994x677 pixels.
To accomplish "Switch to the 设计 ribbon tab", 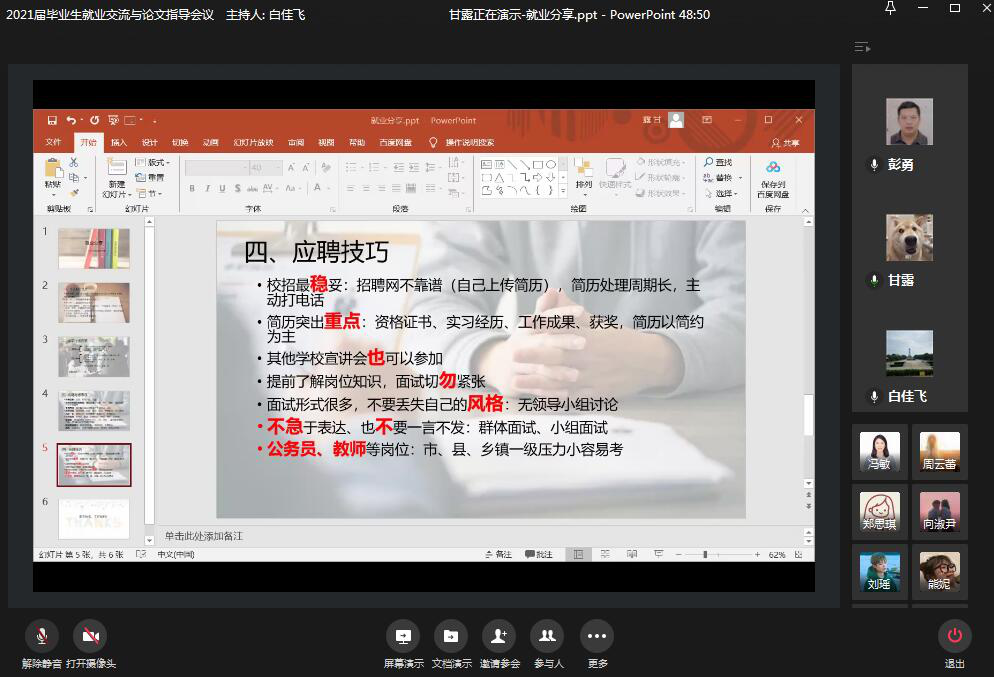I will pyautogui.click(x=149, y=143).
